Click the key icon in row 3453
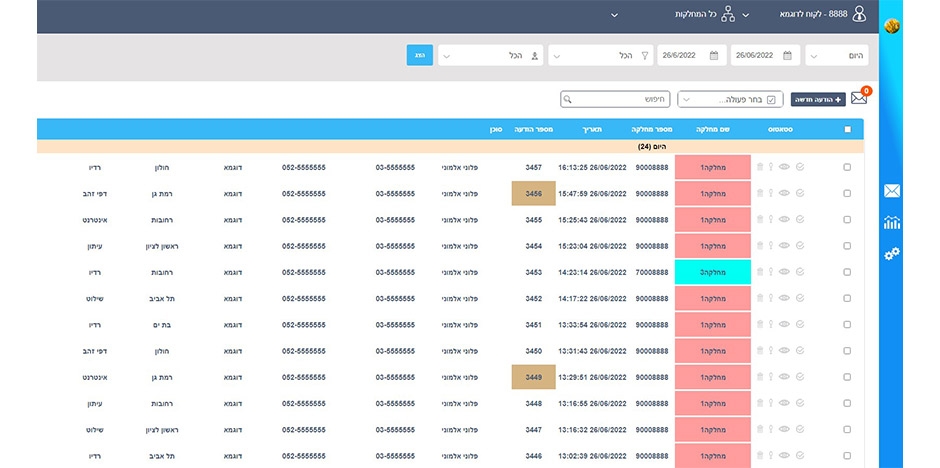The height and width of the screenshot is (468, 940). point(771,272)
